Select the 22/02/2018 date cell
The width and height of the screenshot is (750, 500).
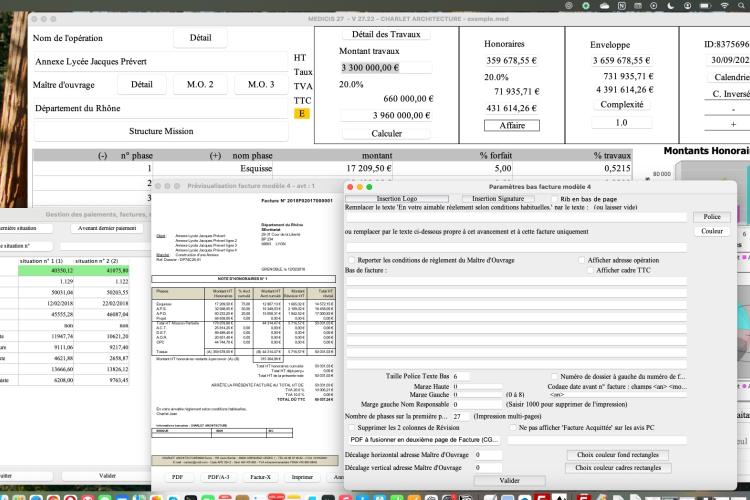click(x=101, y=303)
